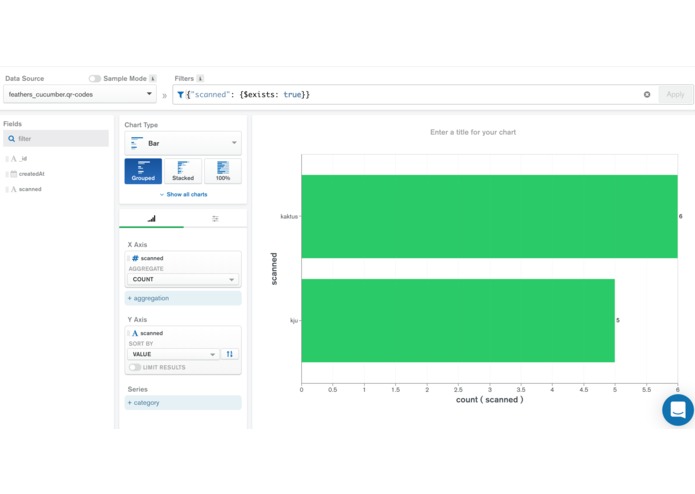Click the Fields search magnifier icon
The height and width of the screenshot is (494, 695).
(x=12, y=139)
